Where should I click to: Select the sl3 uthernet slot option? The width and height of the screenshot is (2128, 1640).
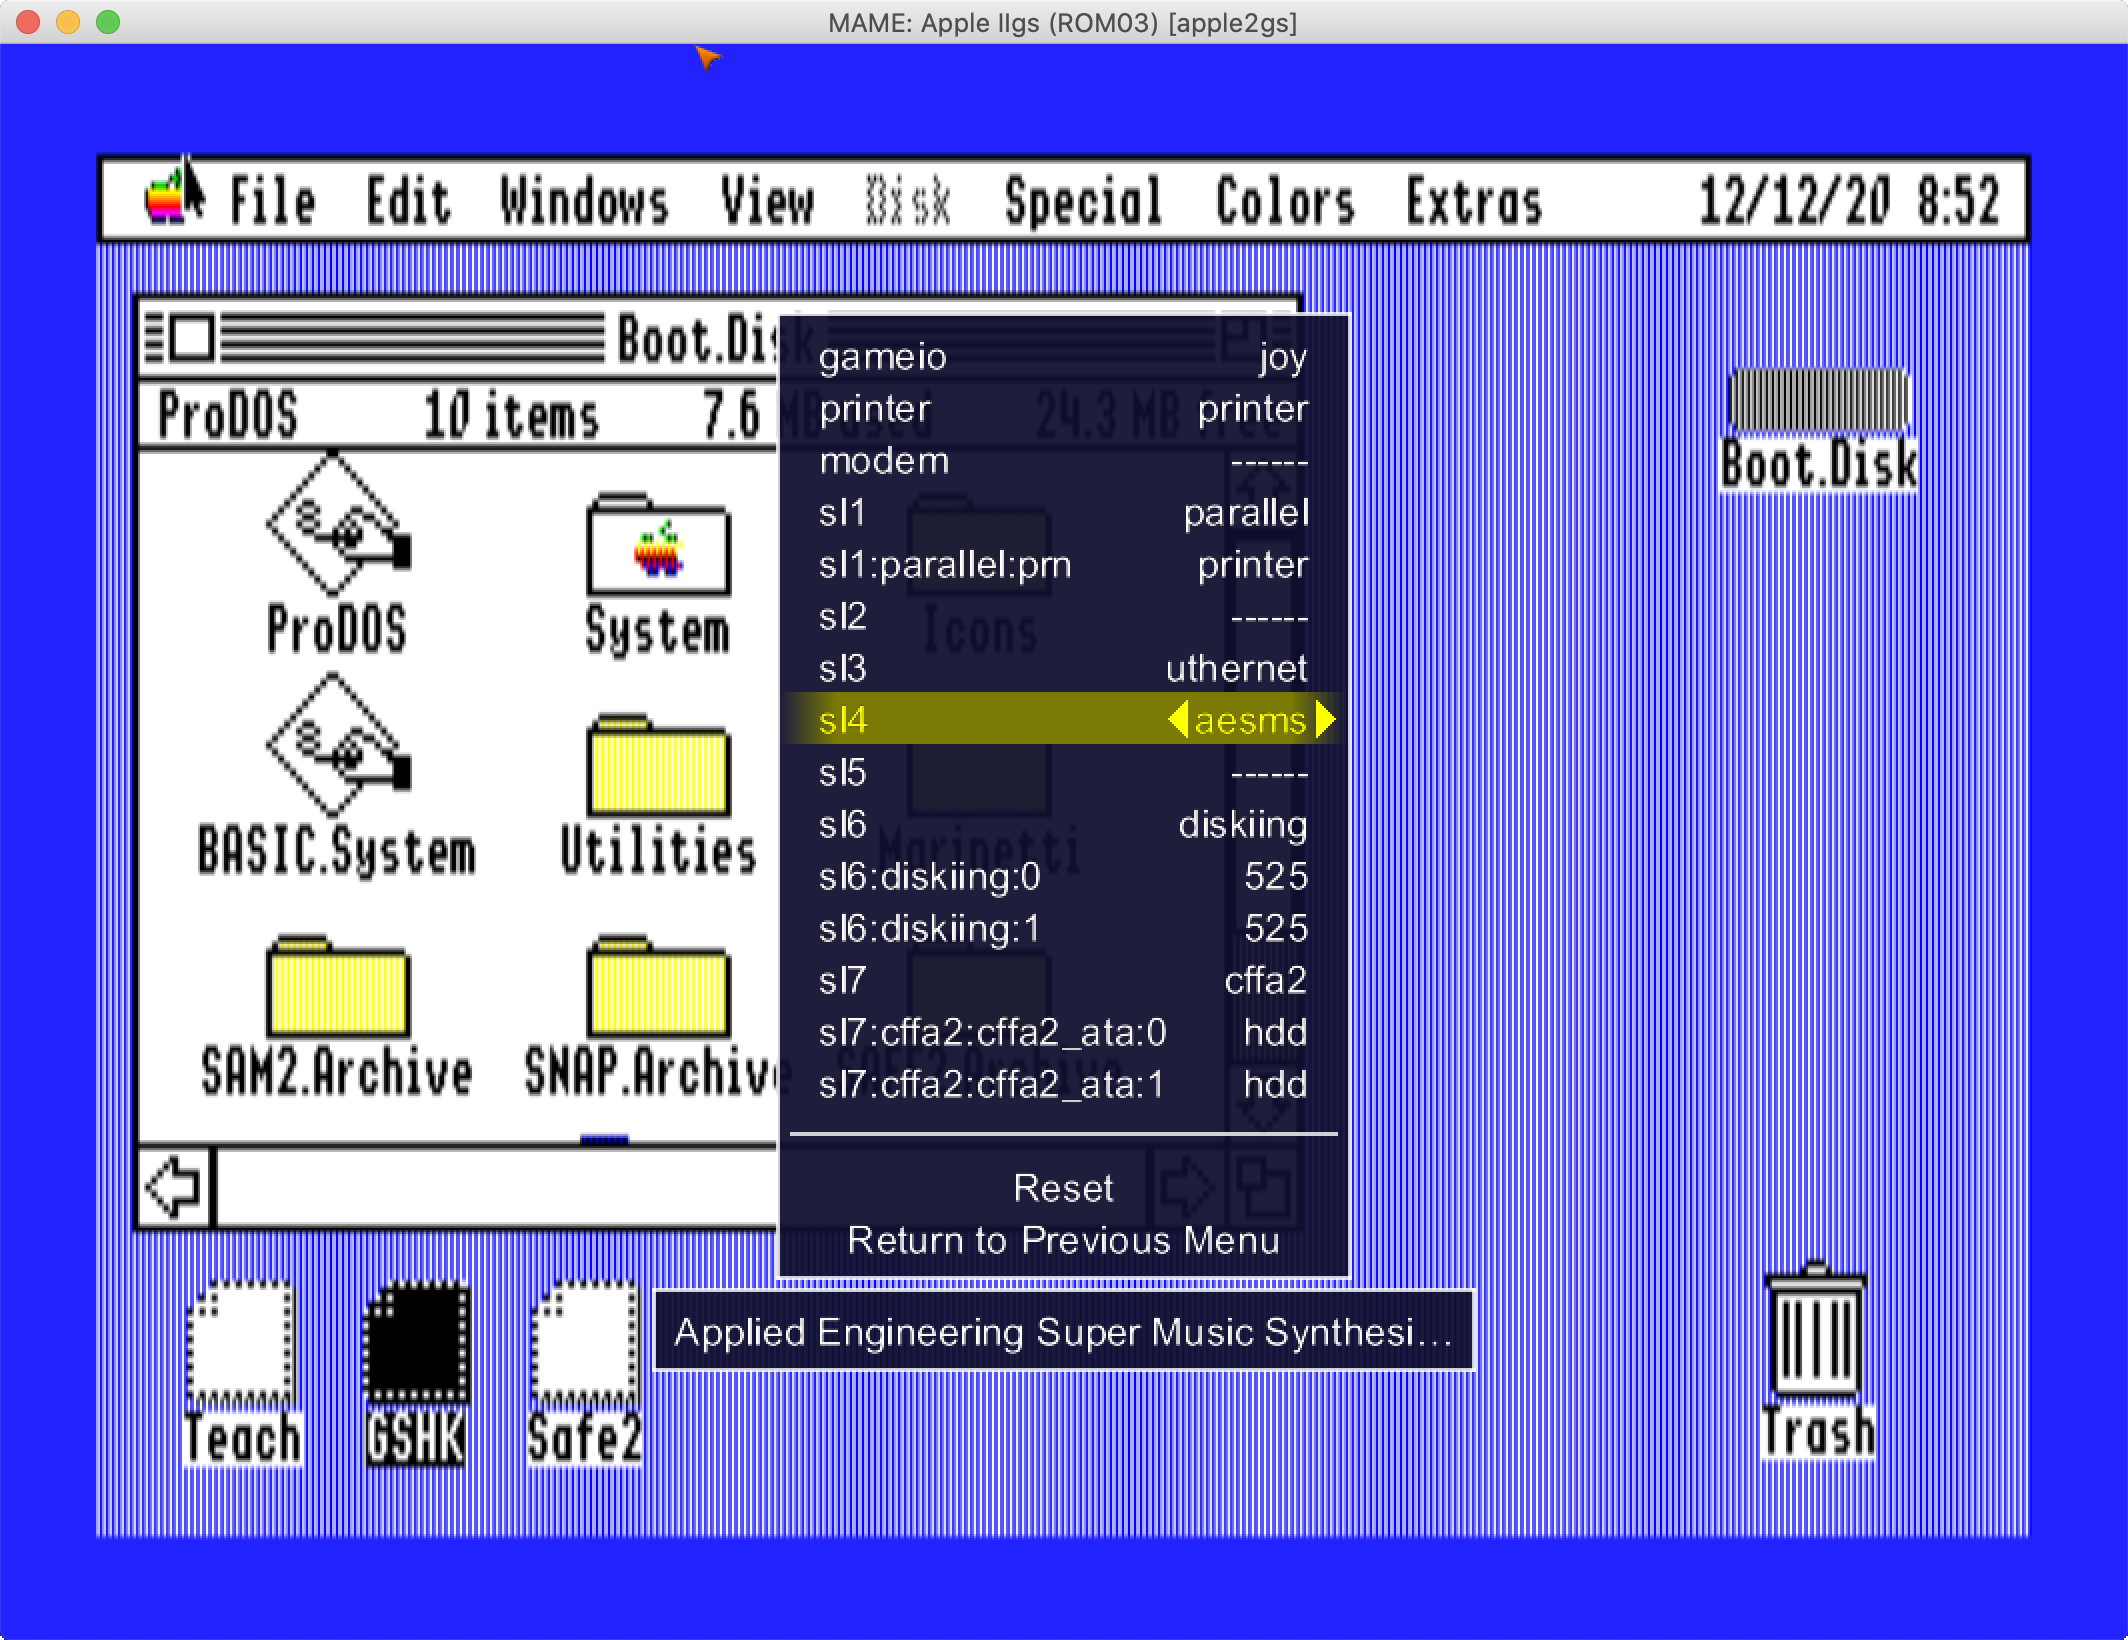coord(1062,668)
